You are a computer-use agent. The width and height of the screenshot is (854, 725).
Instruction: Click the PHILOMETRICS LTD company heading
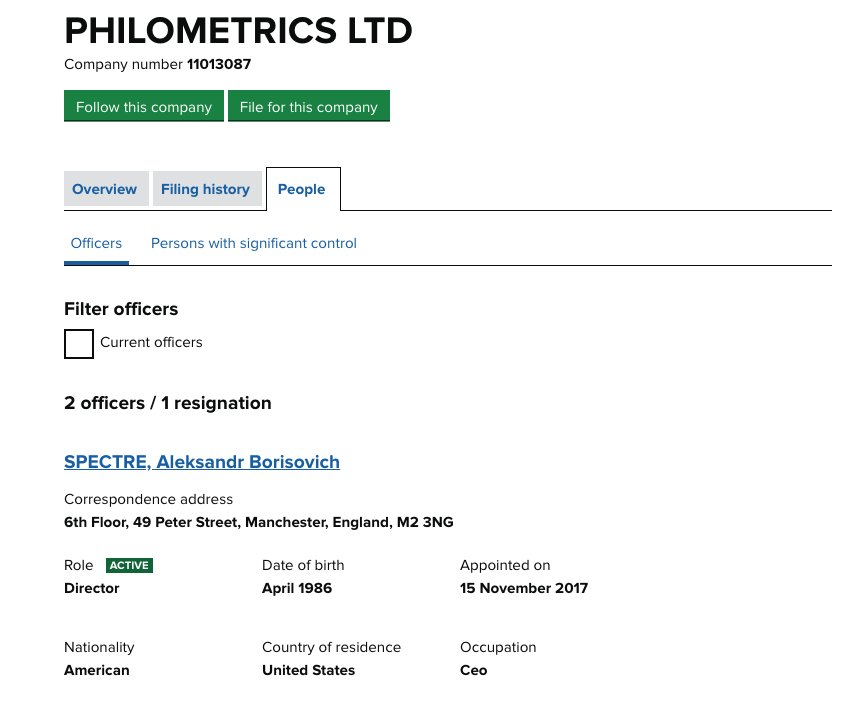click(239, 31)
